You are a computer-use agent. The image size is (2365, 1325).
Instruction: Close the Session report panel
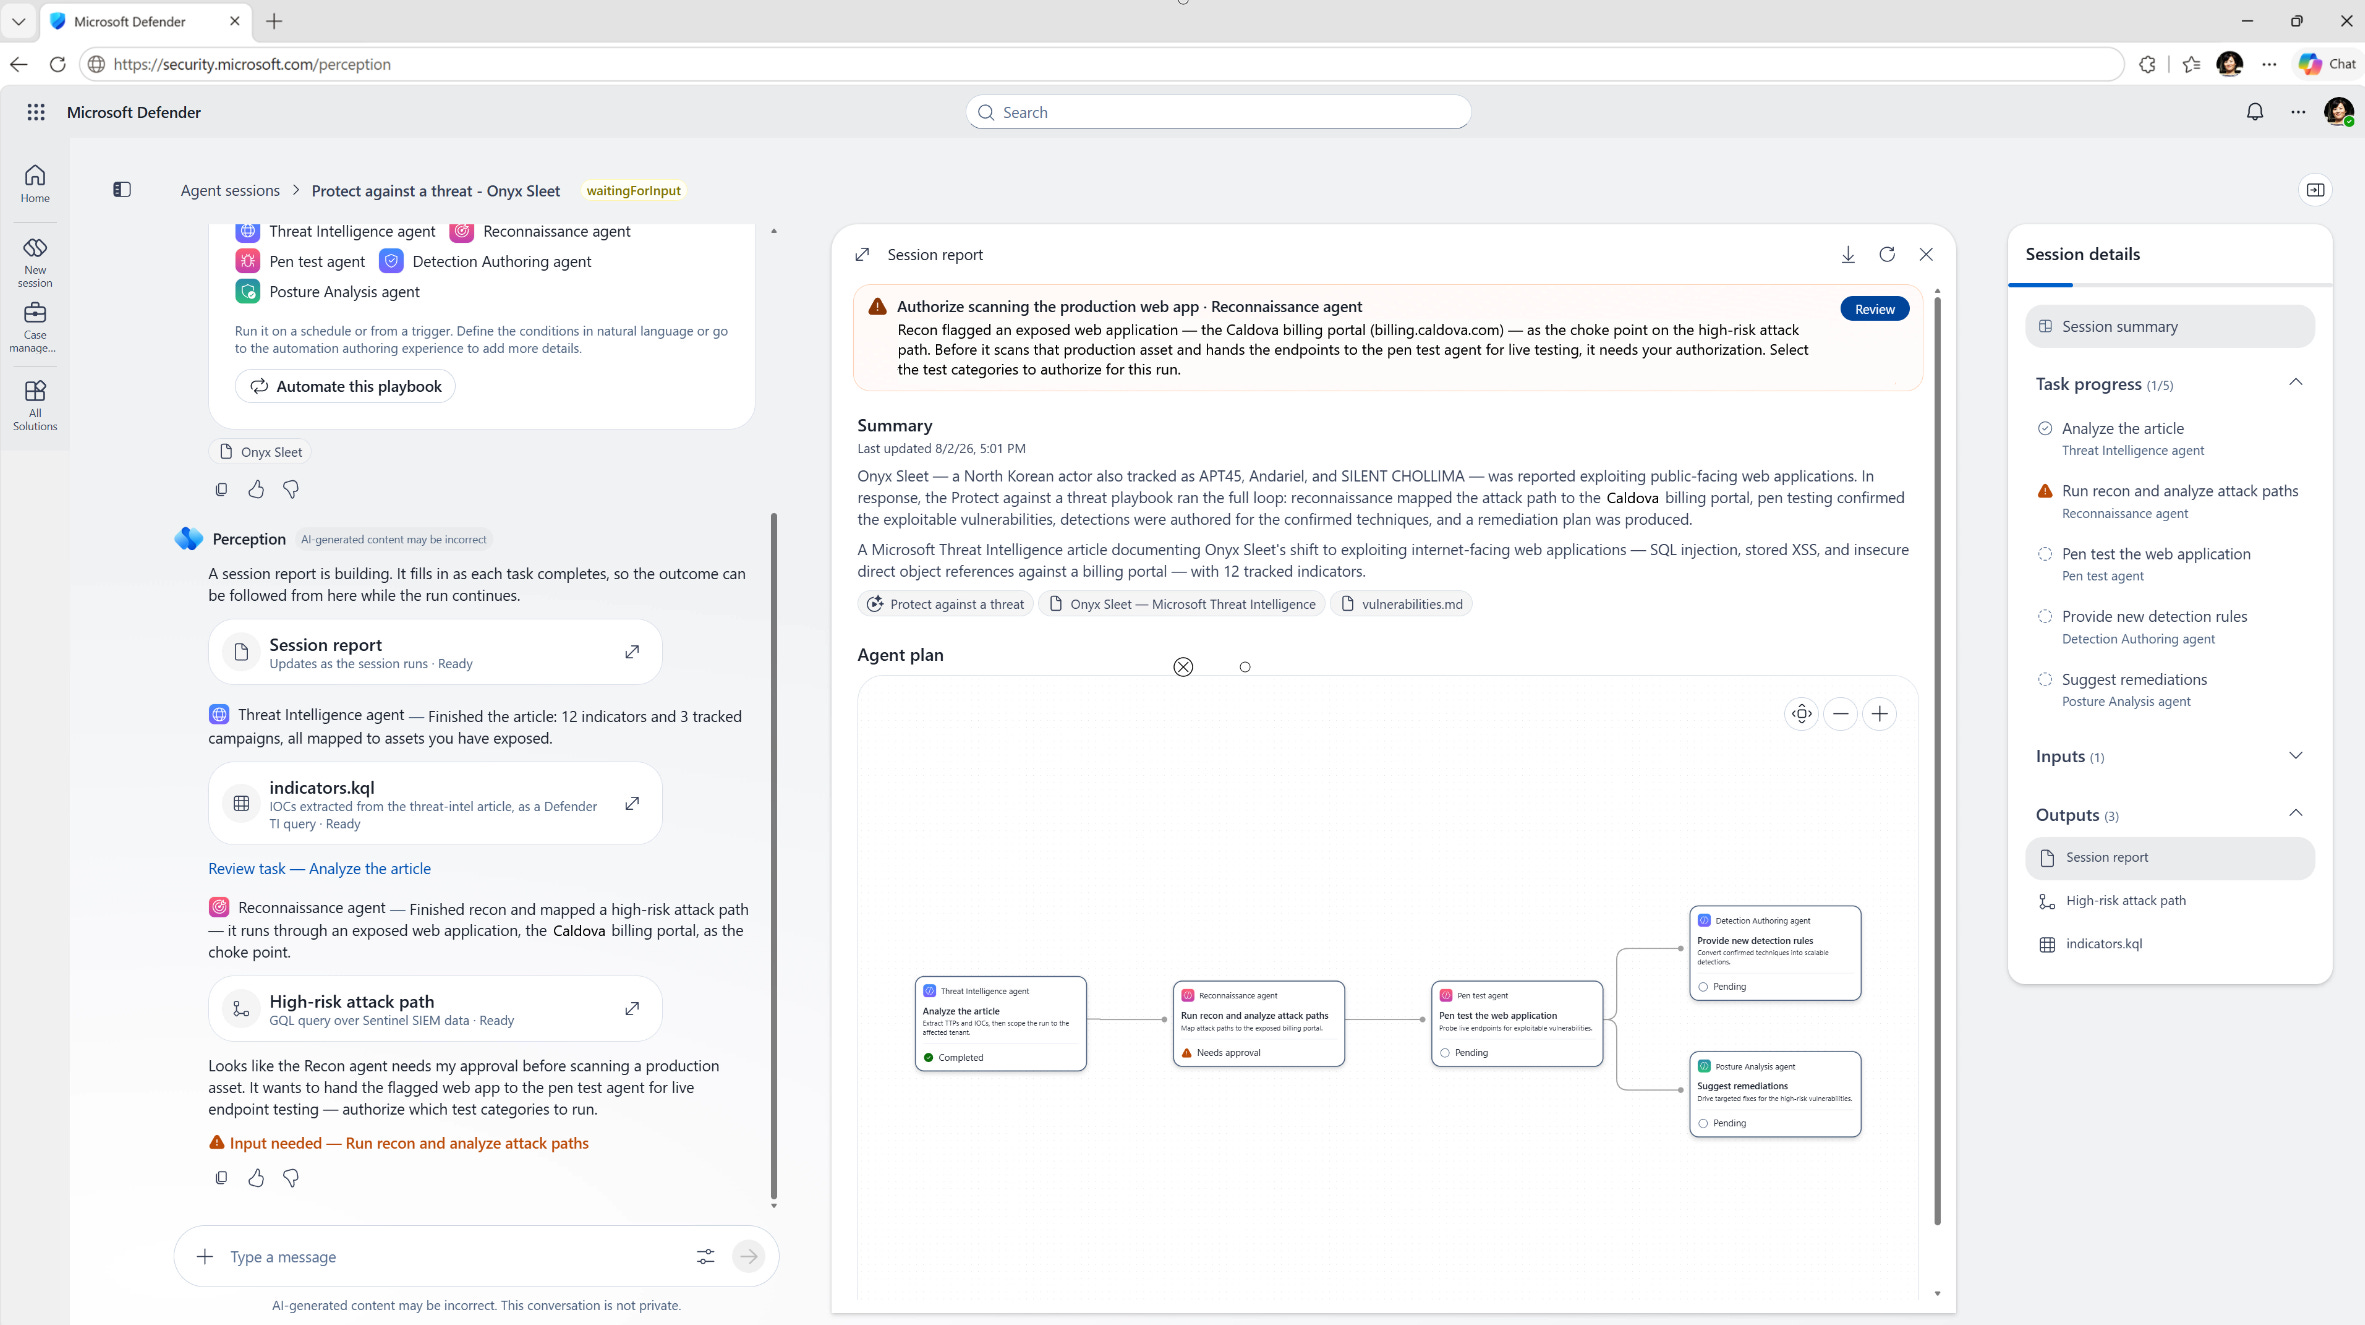pos(1926,255)
